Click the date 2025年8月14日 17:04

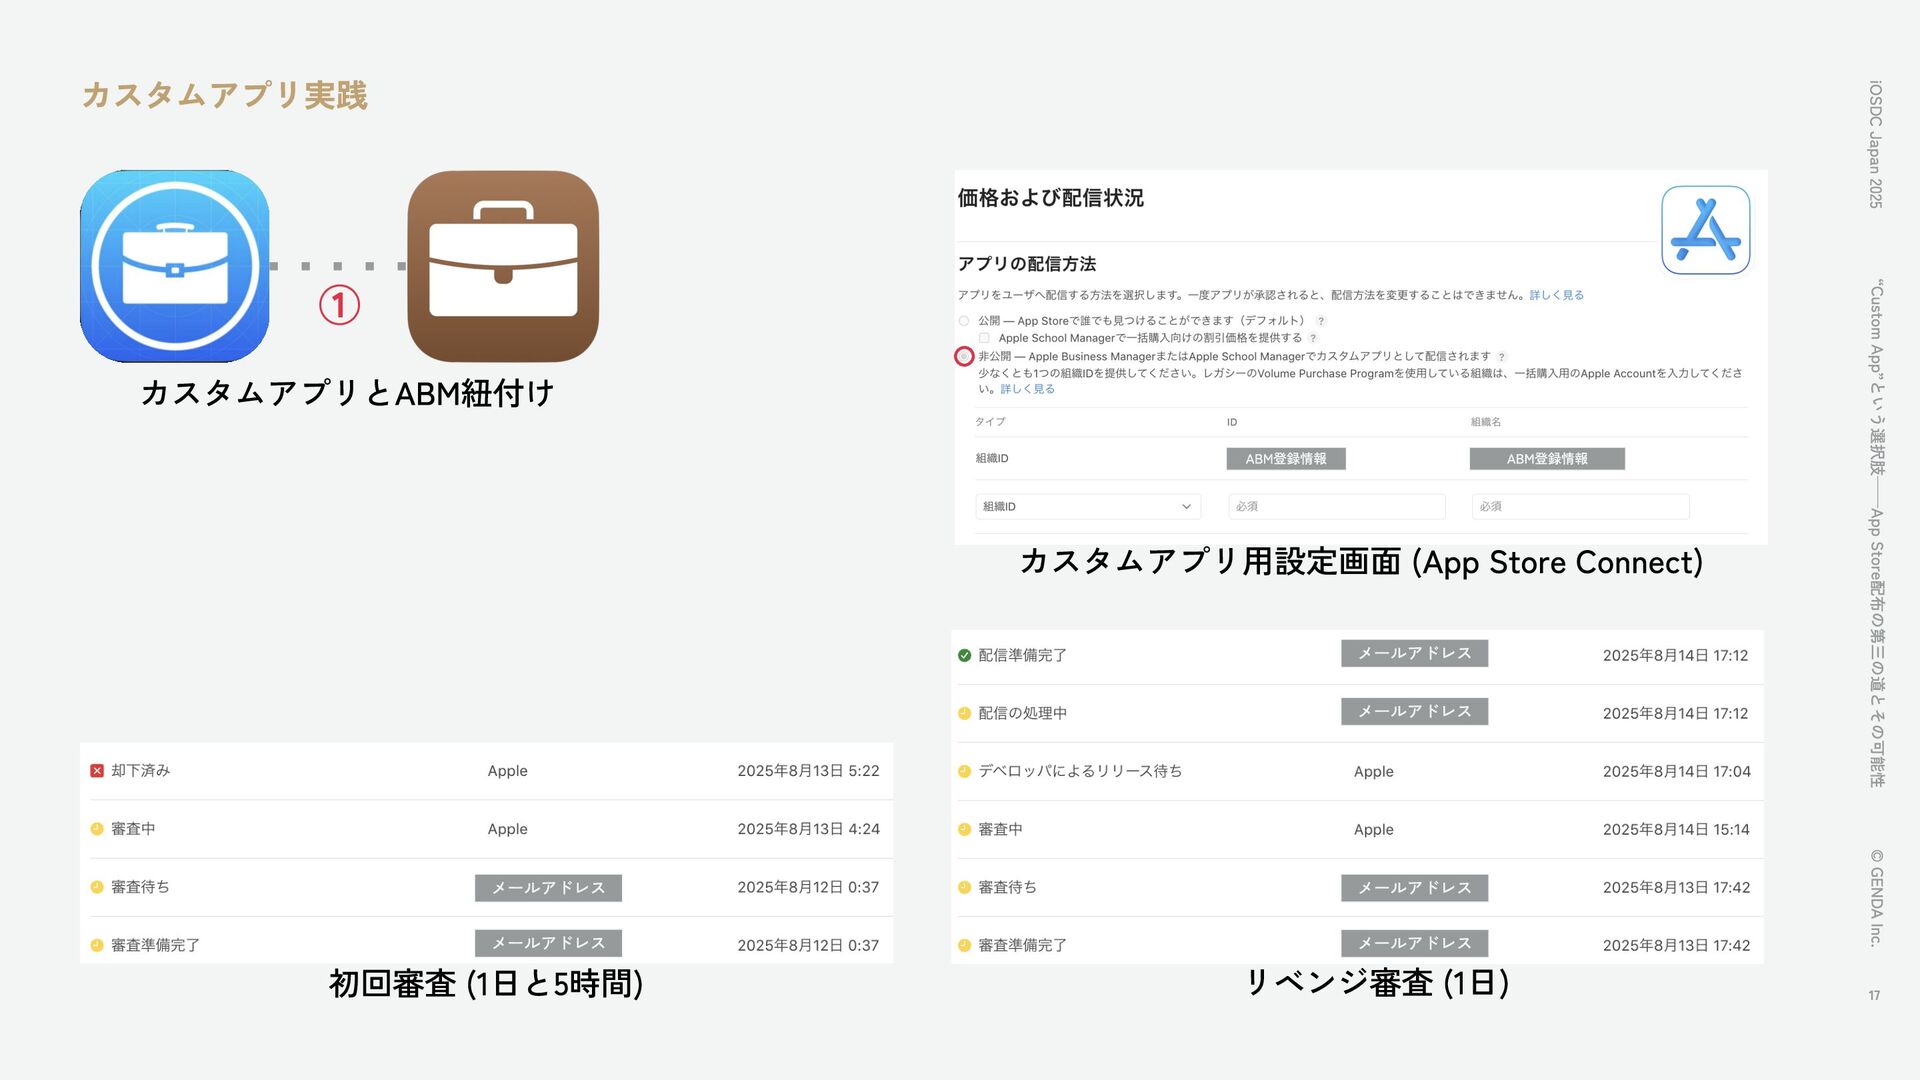(x=1676, y=772)
